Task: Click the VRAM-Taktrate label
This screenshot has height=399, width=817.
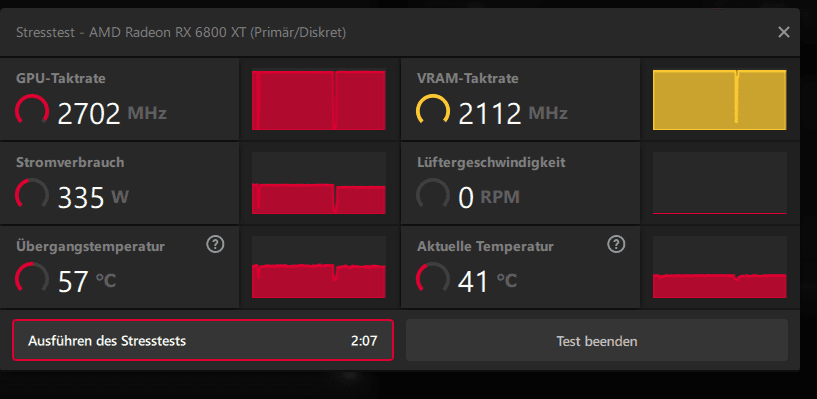Action: pyautogui.click(x=468, y=79)
